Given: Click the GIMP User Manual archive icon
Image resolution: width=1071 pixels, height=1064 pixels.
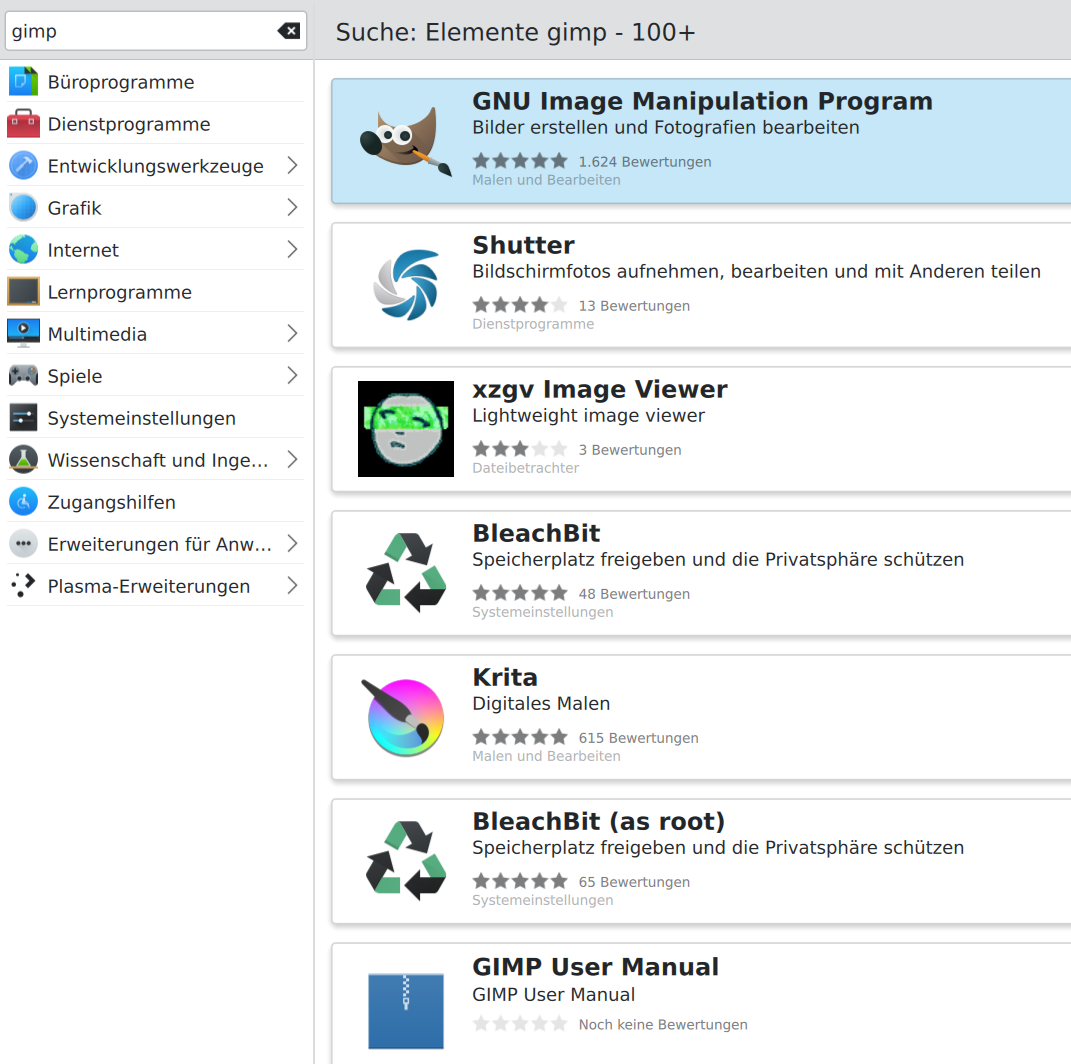Looking at the screenshot, I should (406, 1011).
